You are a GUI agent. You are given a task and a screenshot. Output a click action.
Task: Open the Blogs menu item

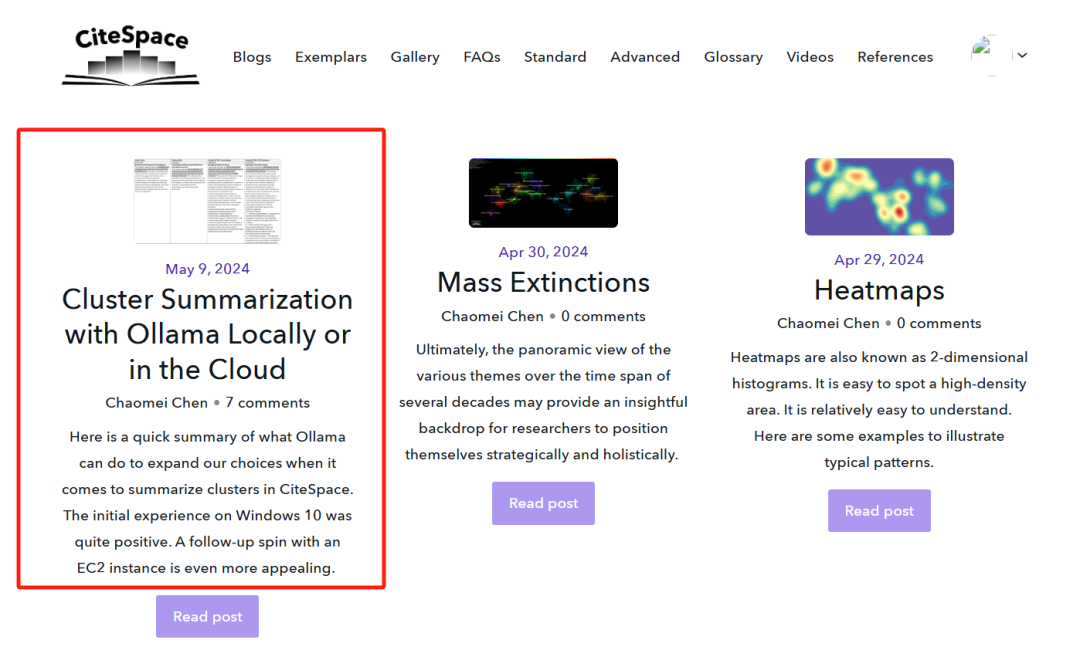[x=252, y=57]
